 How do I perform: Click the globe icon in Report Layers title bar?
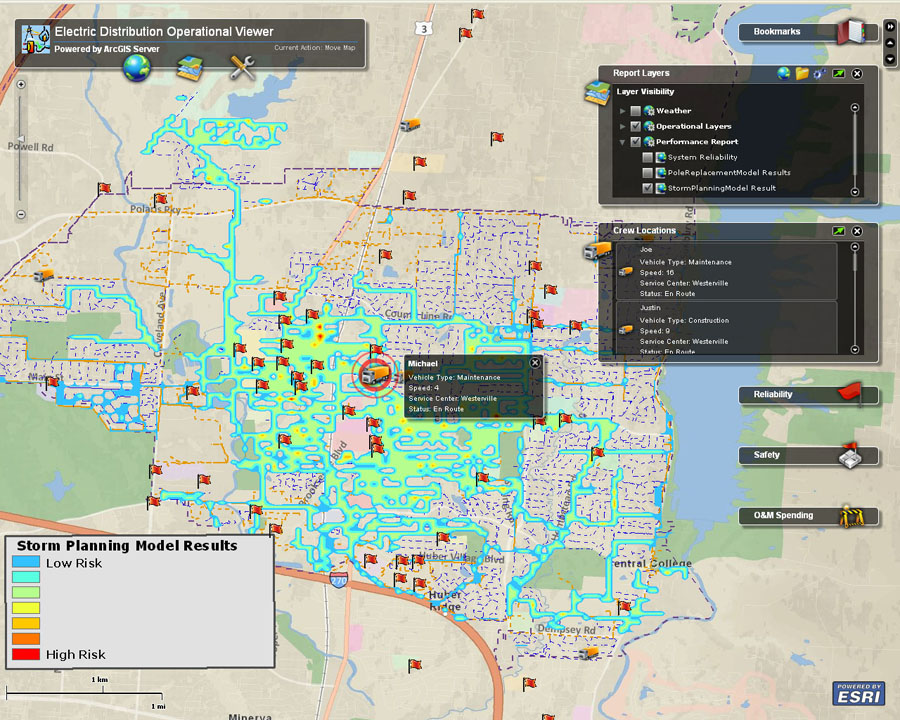(x=783, y=73)
